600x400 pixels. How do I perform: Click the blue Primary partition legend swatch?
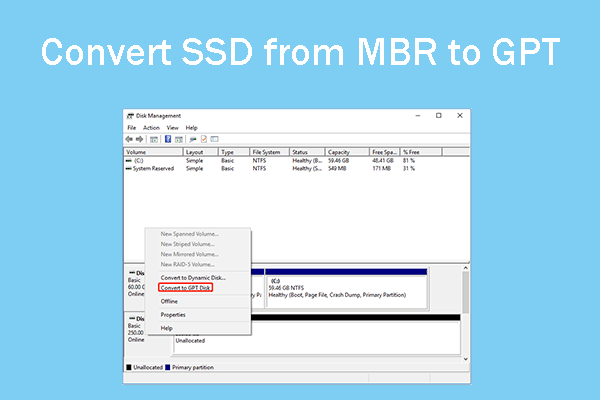(x=167, y=367)
